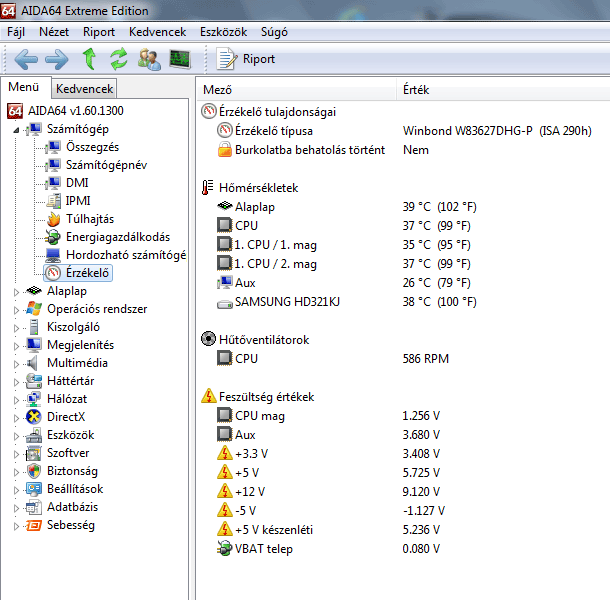The height and width of the screenshot is (600, 610).
Task: Expand the Beállítások tree node
Action: [x=16, y=490]
